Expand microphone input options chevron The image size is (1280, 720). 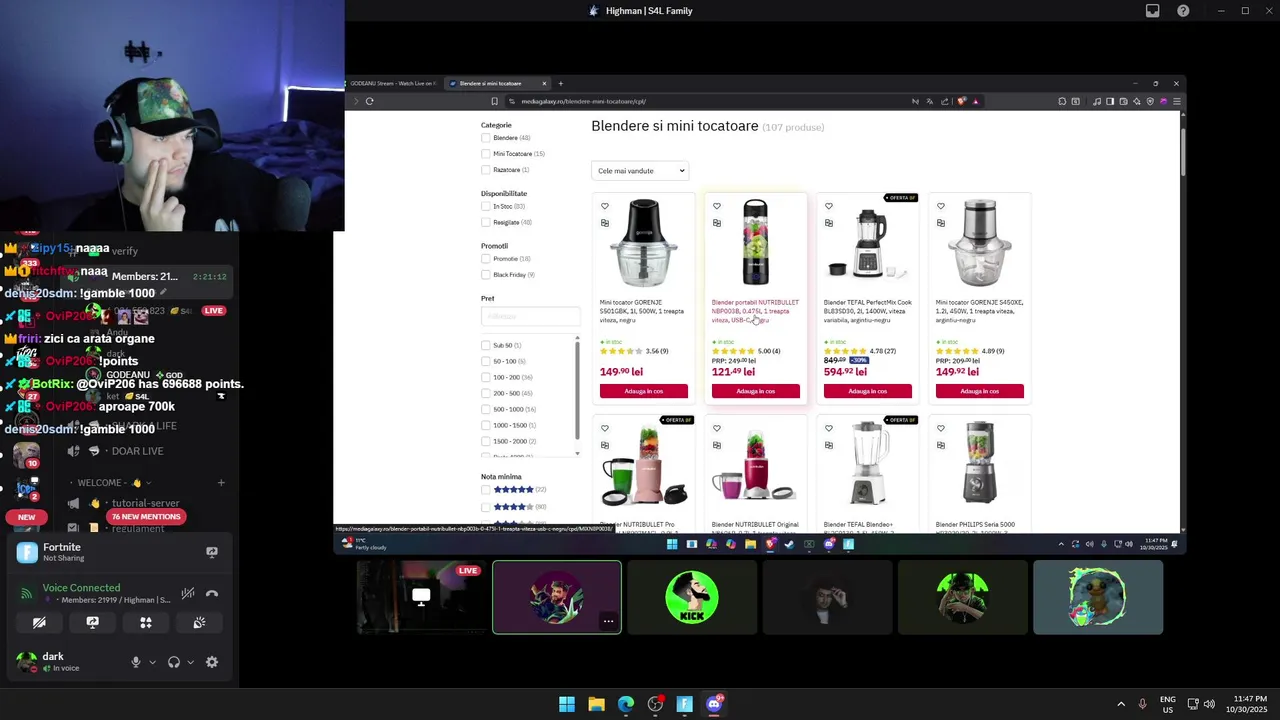[152, 662]
